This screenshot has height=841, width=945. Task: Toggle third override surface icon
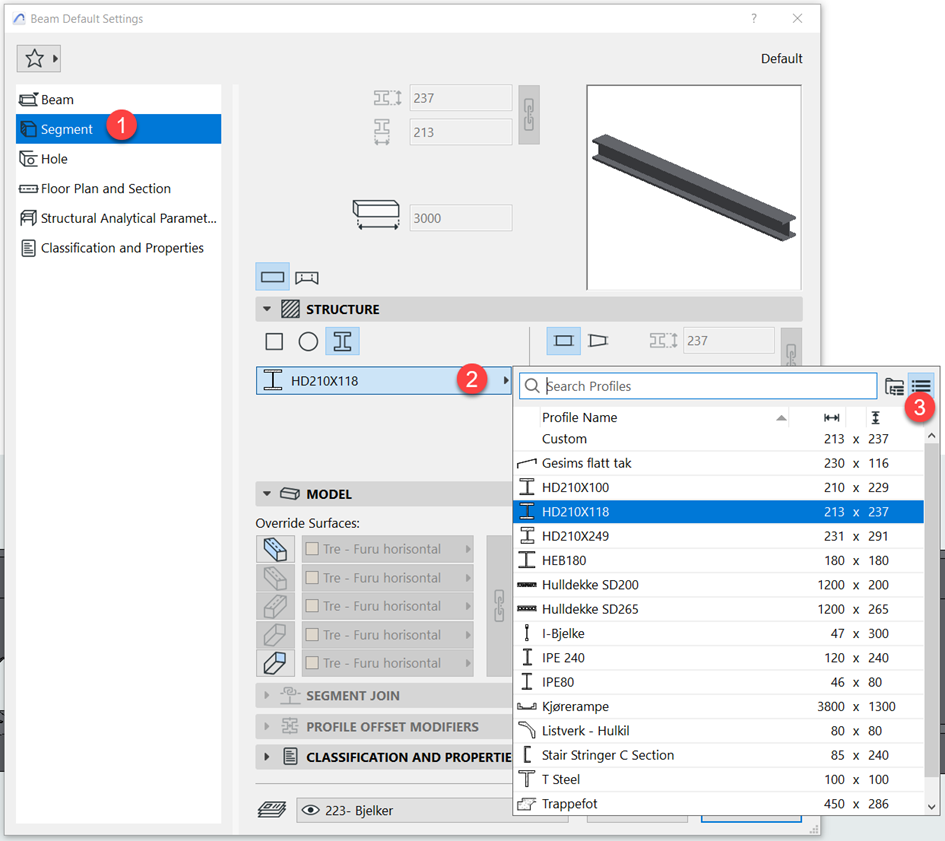point(275,606)
